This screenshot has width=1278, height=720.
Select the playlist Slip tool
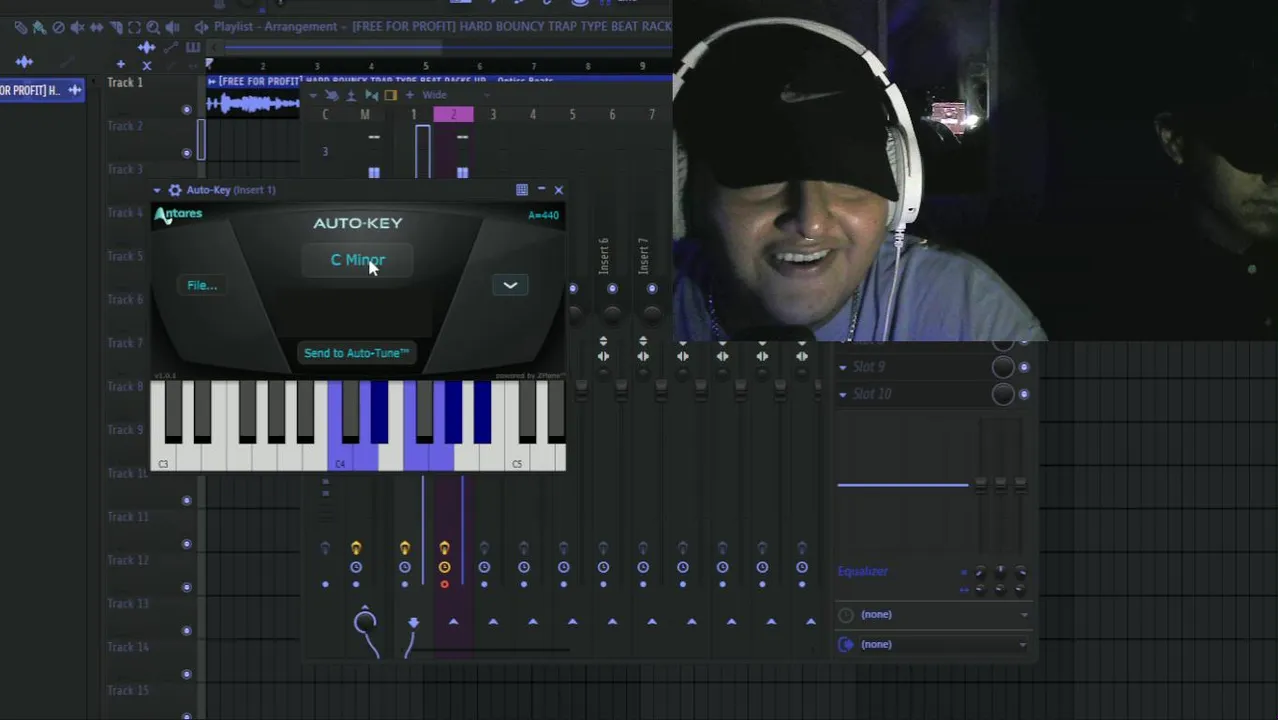tap(96, 27)
